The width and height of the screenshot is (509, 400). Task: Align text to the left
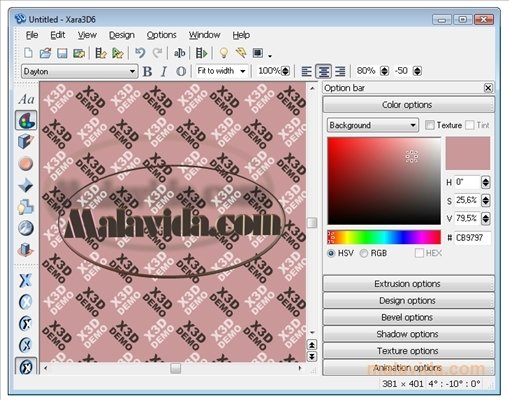pos(306,71)
